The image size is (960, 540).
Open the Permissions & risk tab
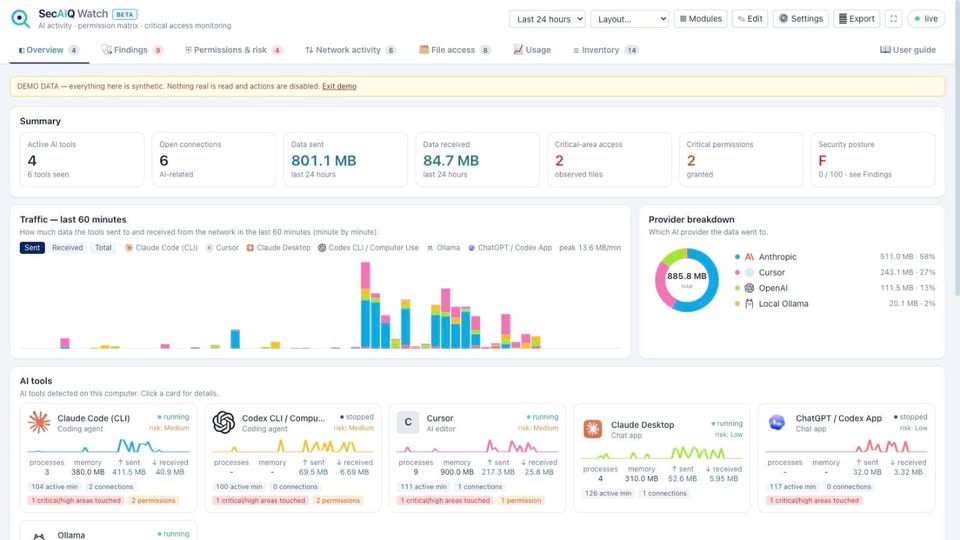[x=233, y=50]
